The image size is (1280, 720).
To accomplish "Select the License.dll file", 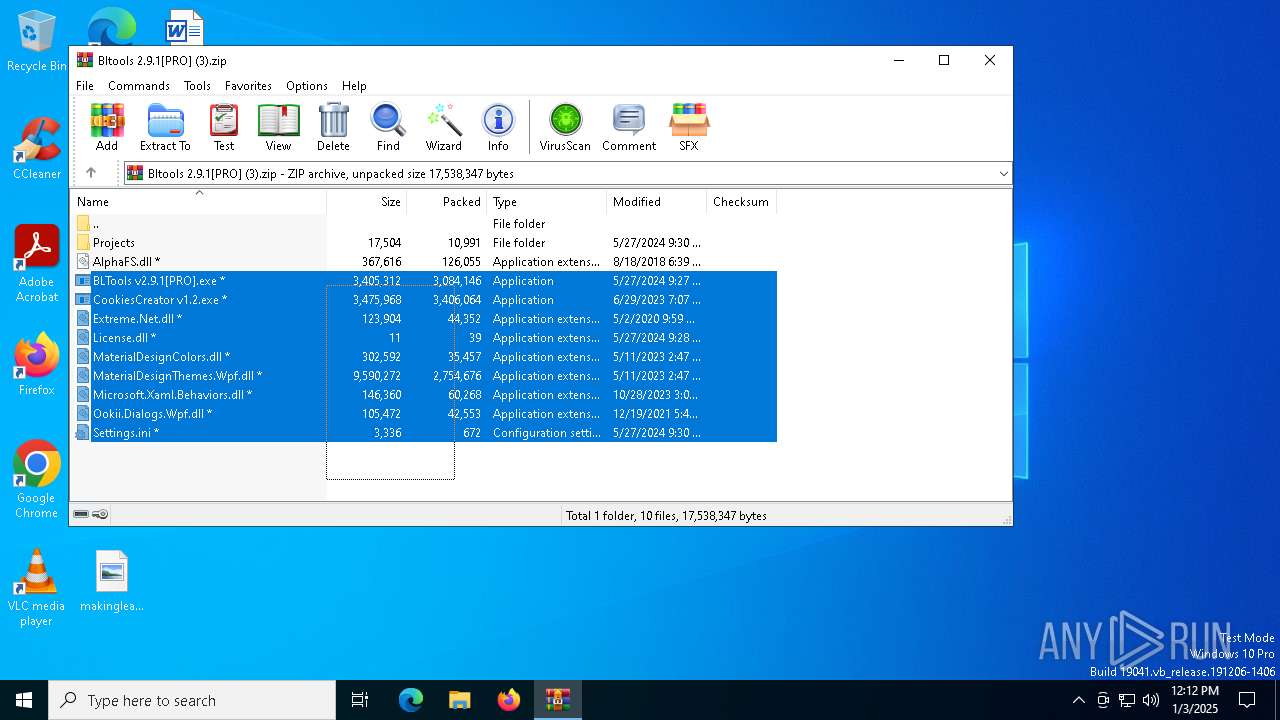I will point(424,338).
